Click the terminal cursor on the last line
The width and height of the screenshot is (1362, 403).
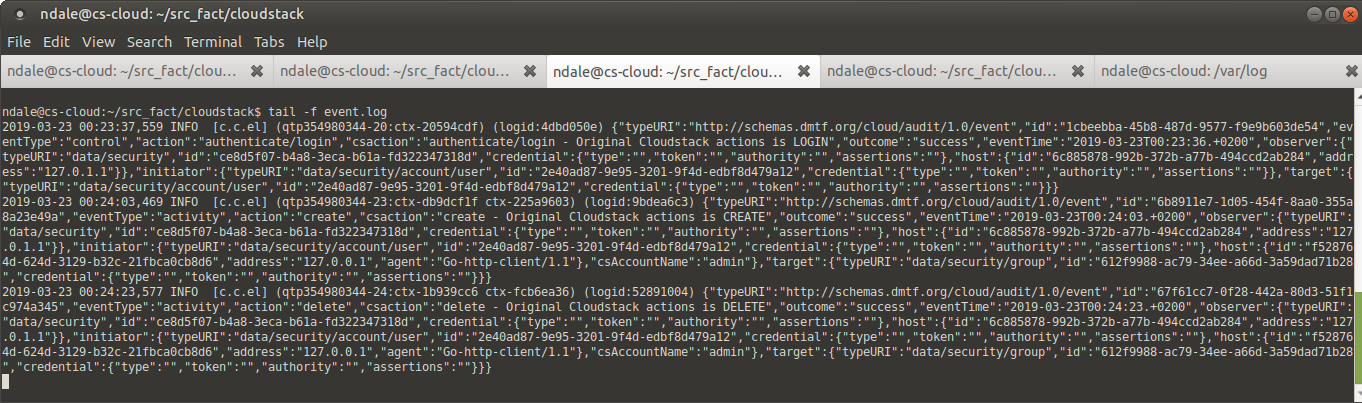pyautogui.click(x=5, y=382)
